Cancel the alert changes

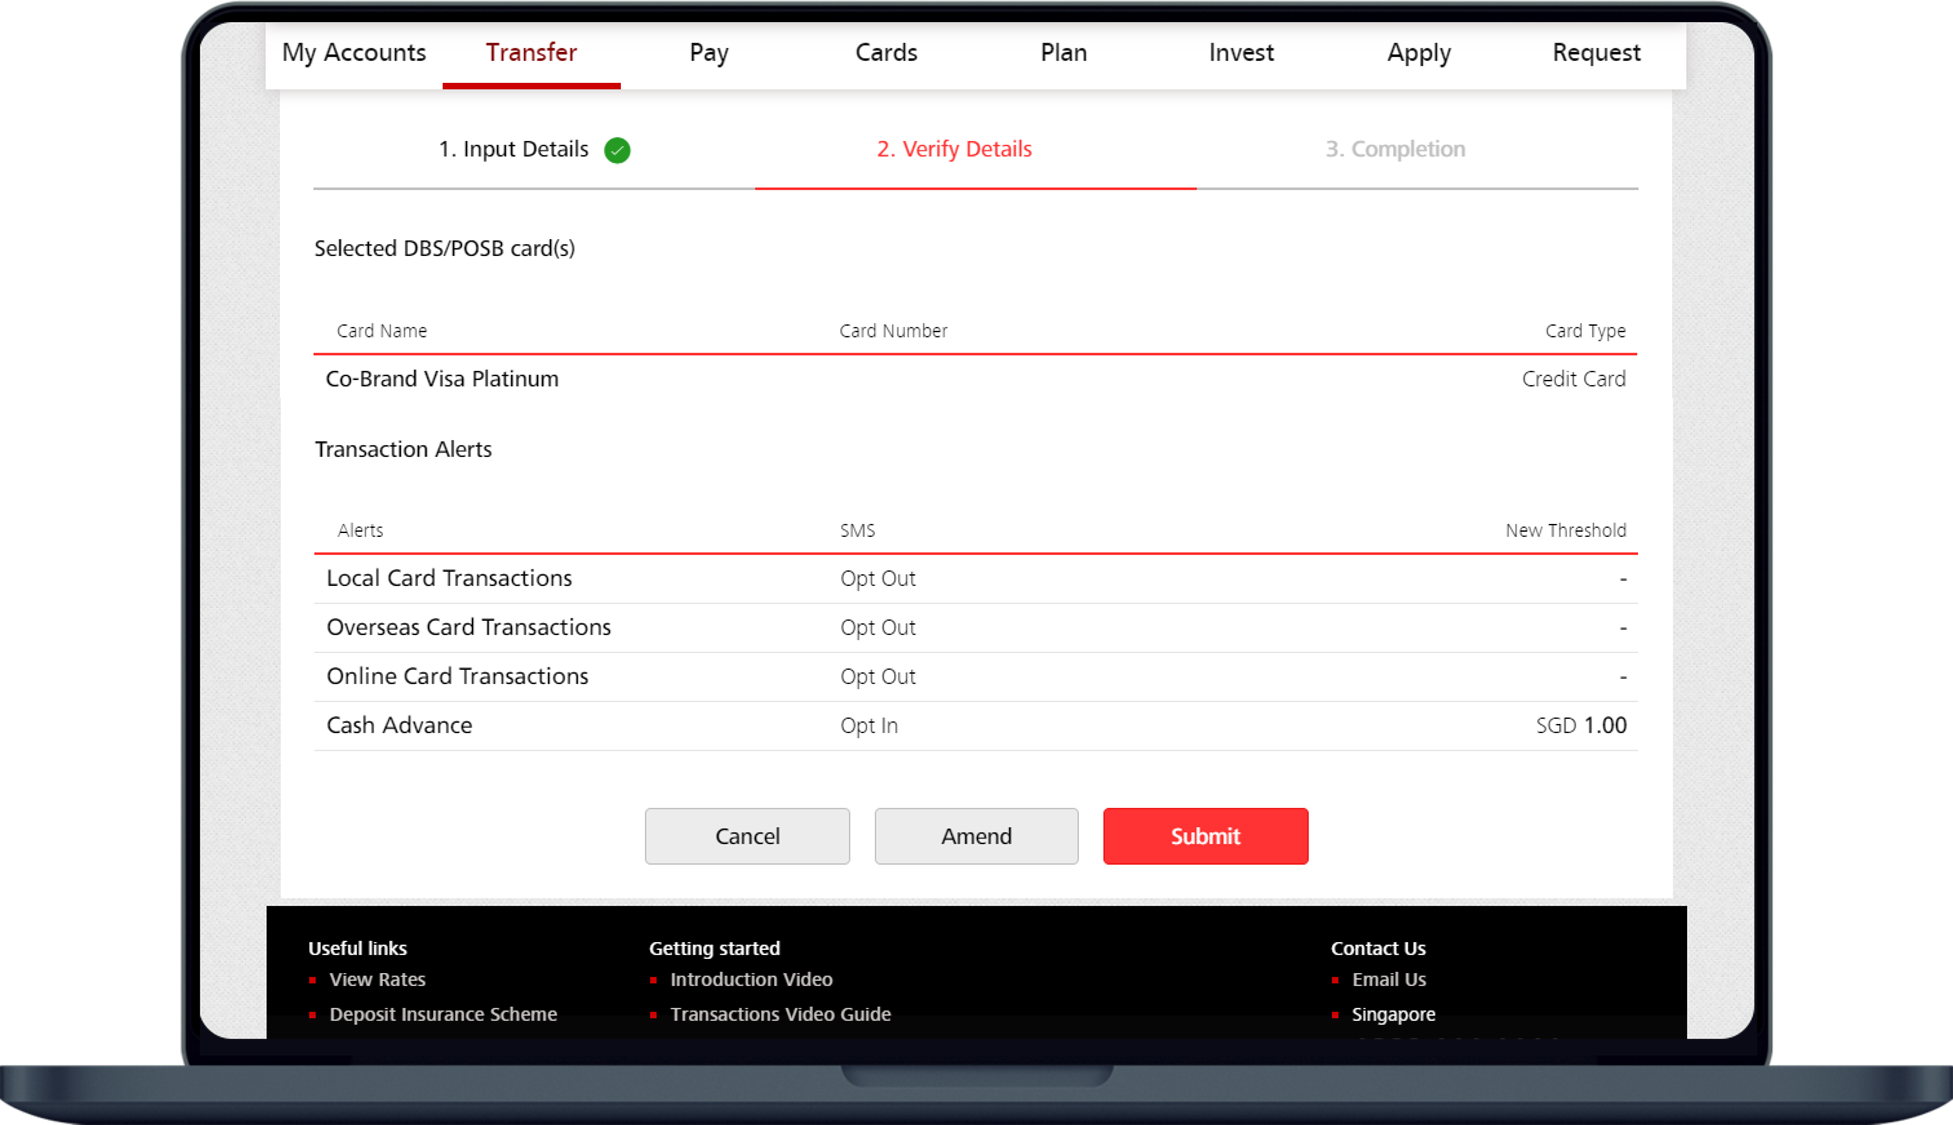click(747, 836)
